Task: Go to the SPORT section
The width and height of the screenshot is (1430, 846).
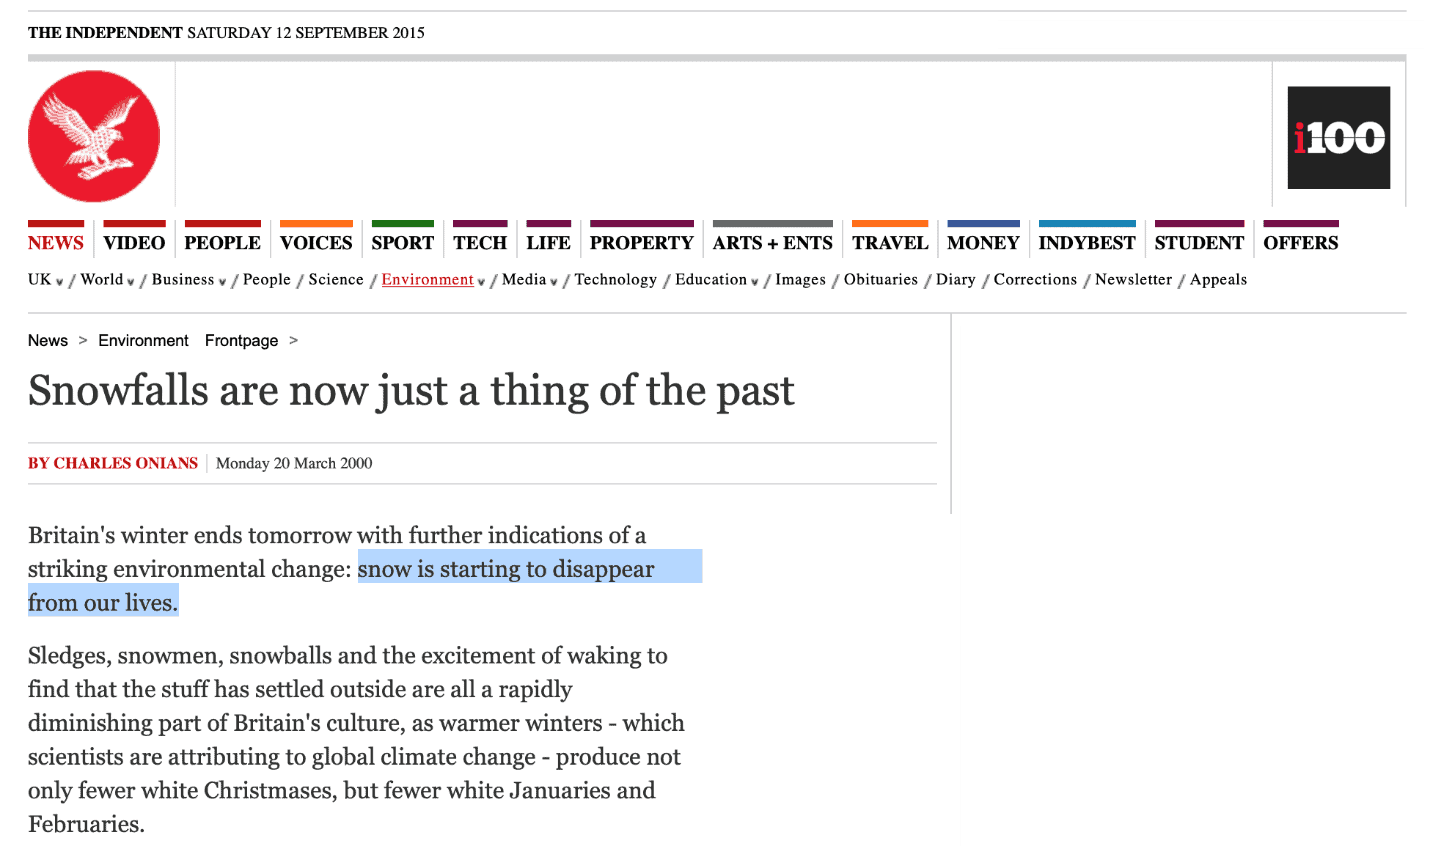Action: coord(402,243)
